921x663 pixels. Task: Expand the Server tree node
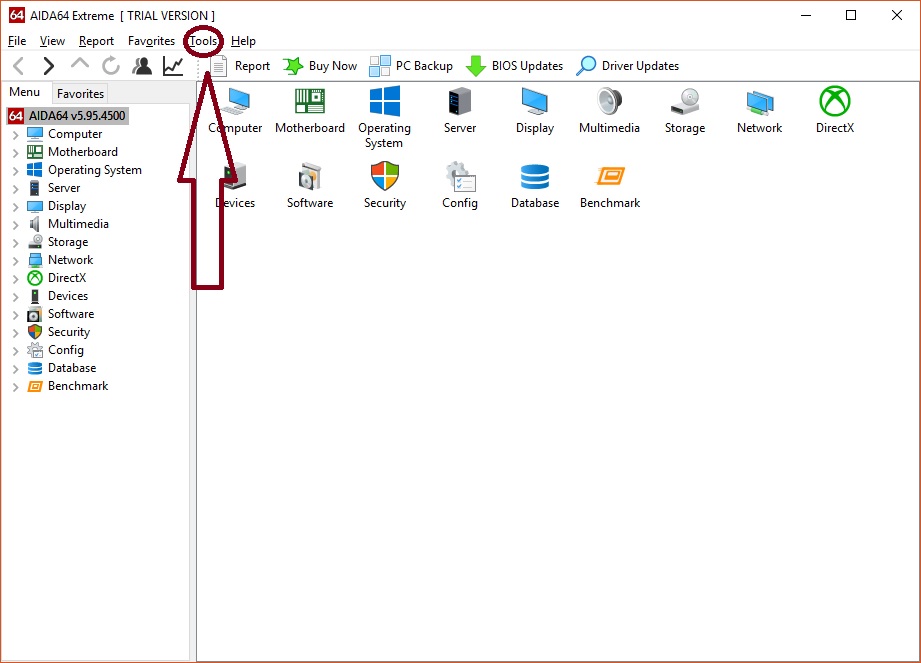tap(16, 189)
